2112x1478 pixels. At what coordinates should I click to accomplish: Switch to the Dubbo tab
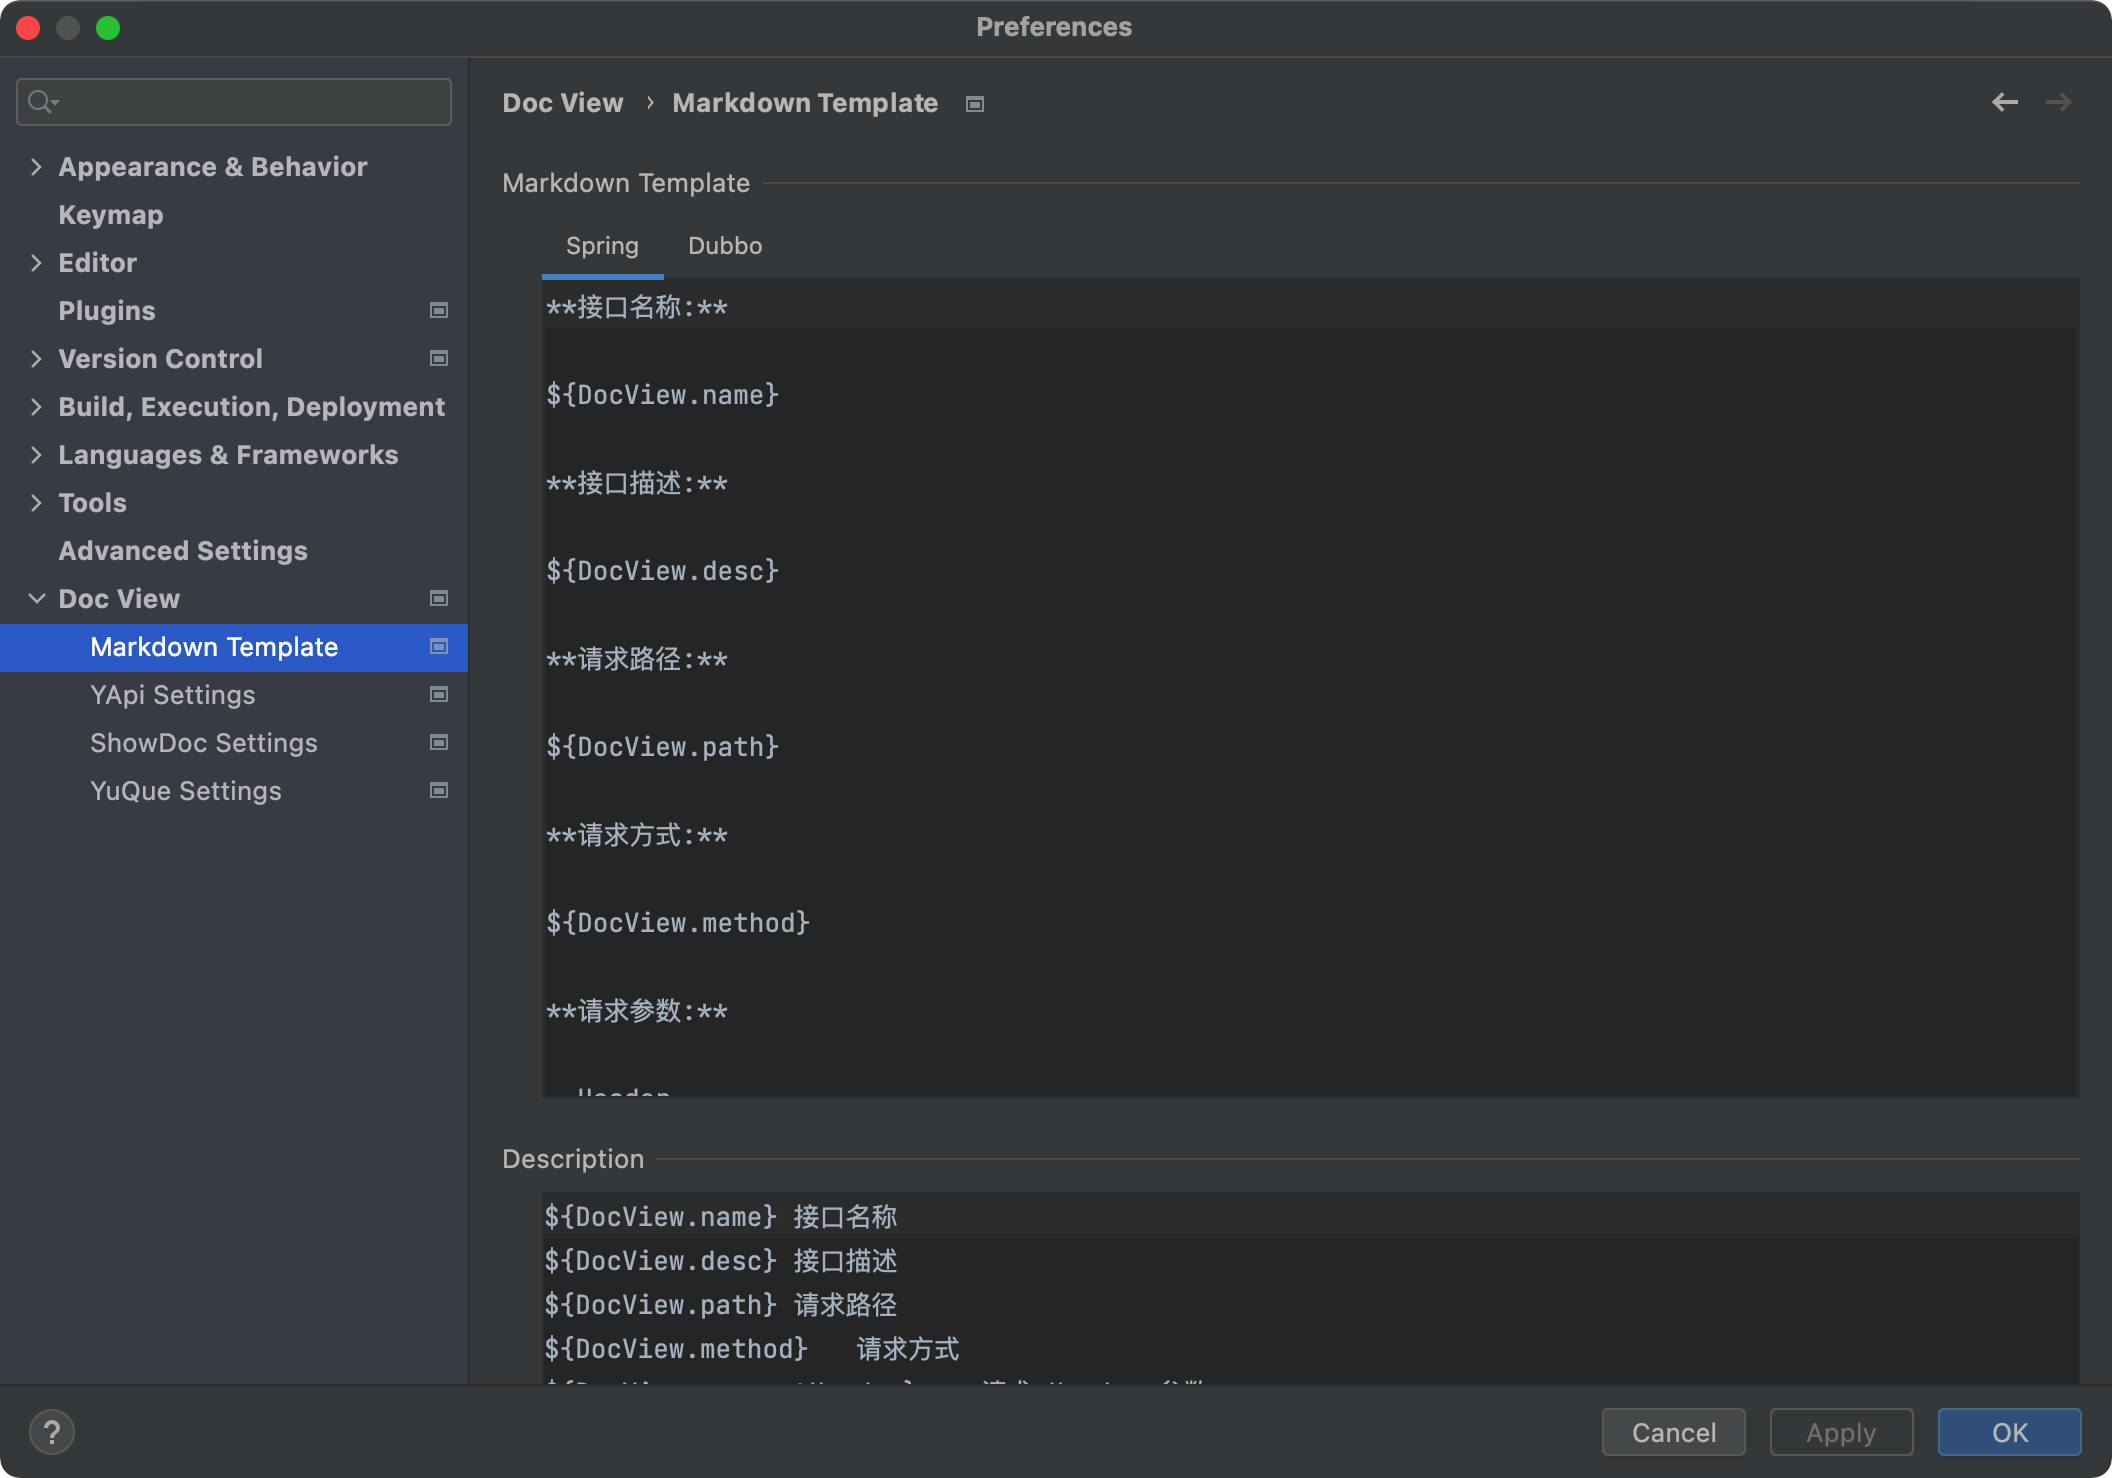point(725,246)
